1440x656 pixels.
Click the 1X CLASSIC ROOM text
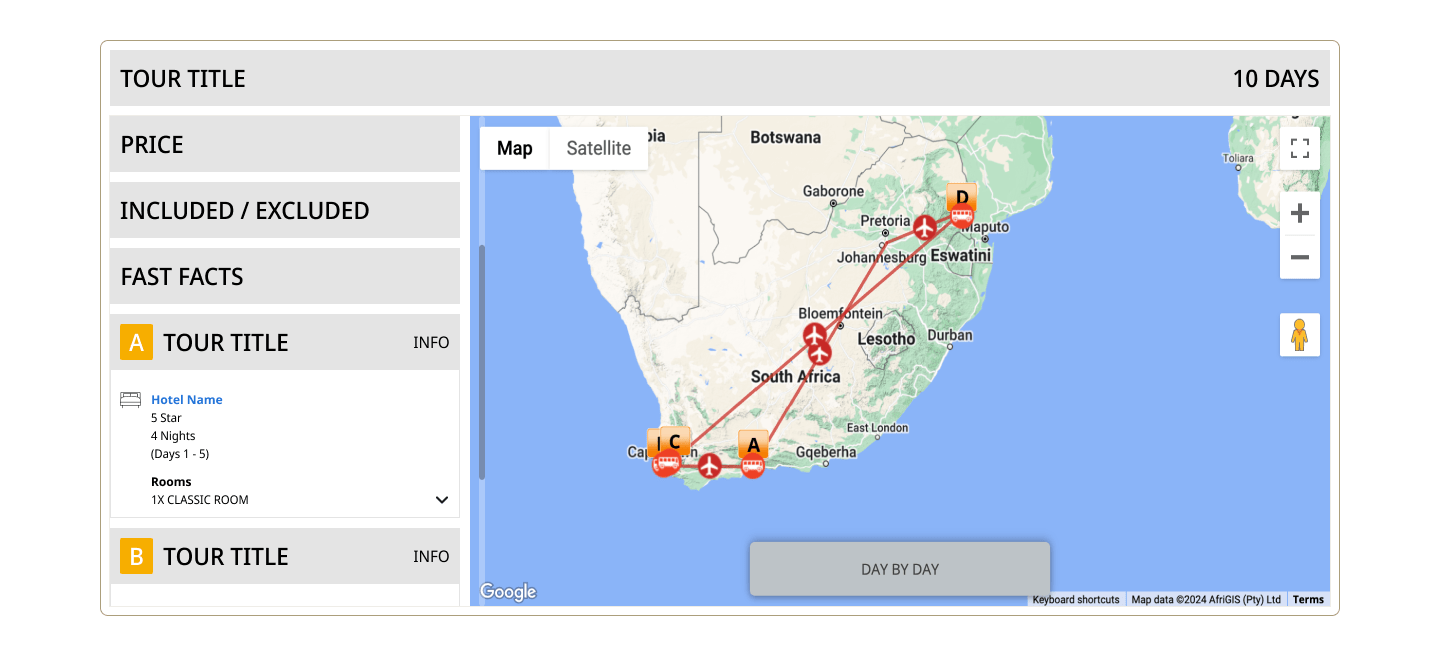point(200,500)
